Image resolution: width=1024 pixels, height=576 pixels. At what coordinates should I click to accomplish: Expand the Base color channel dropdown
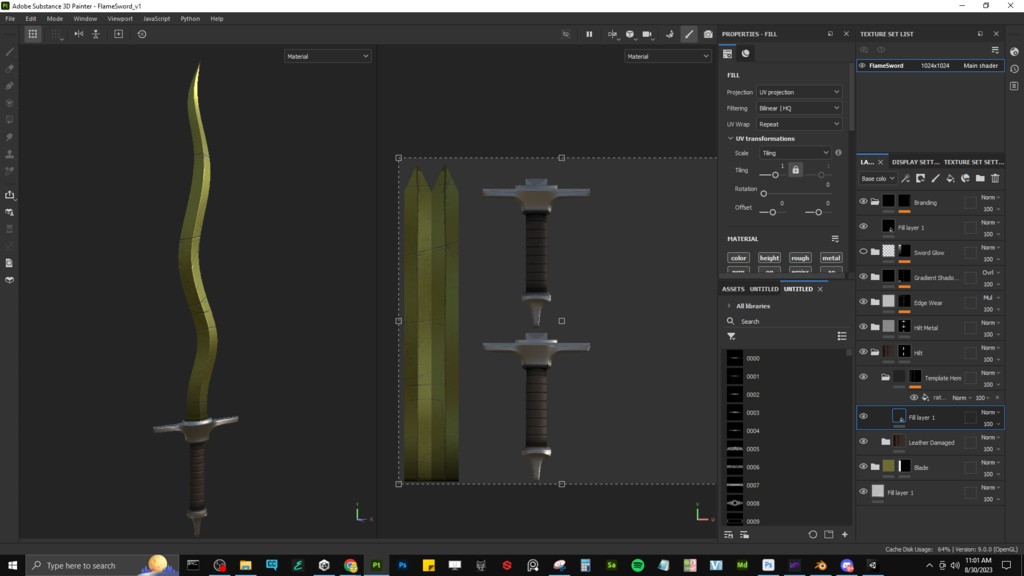click(877, 177)
